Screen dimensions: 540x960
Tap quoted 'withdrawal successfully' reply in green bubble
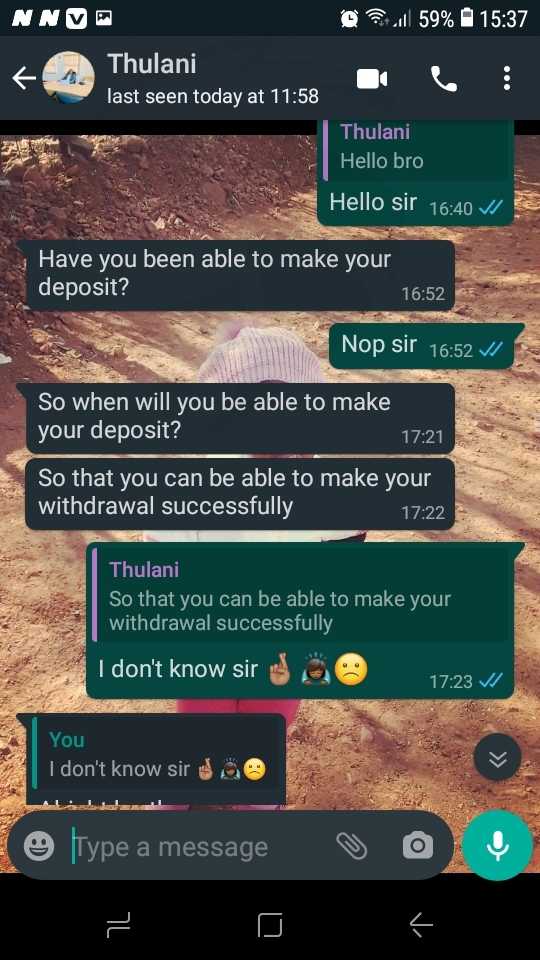(300, 596)
